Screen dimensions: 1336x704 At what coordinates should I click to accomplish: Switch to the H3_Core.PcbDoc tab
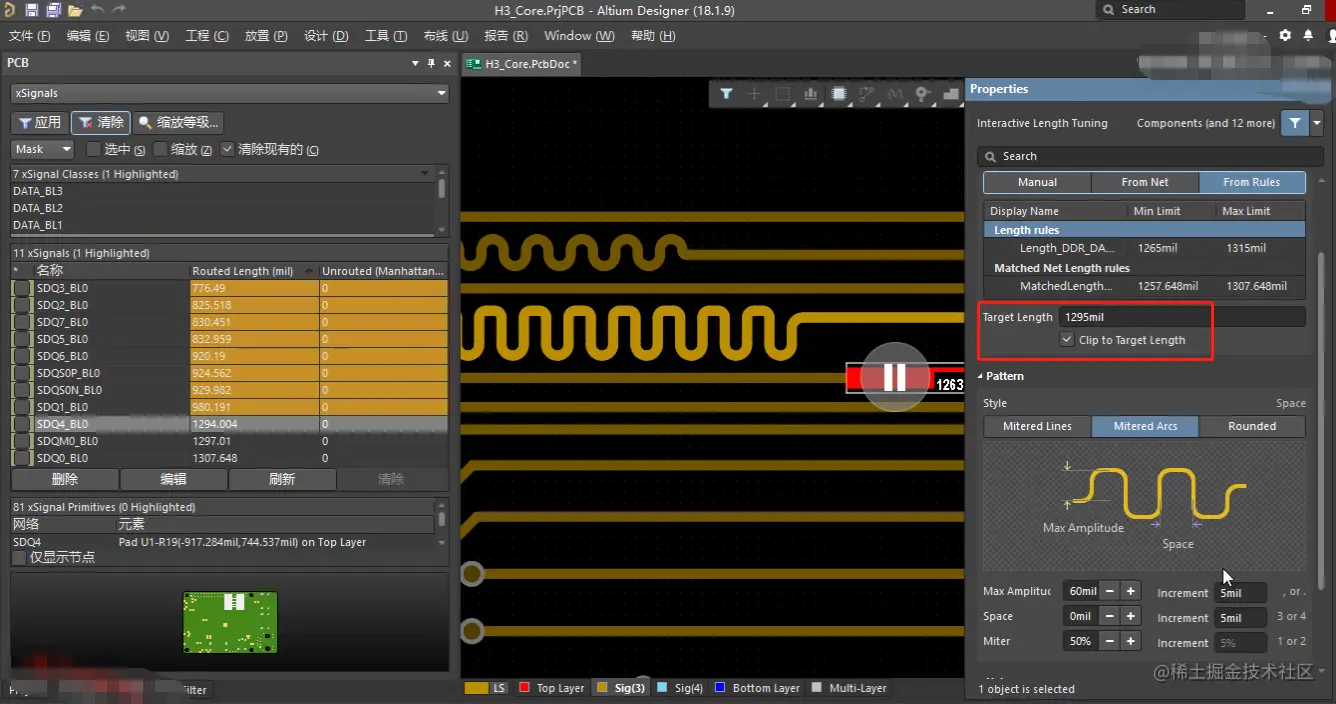click(x=522, y=64)
